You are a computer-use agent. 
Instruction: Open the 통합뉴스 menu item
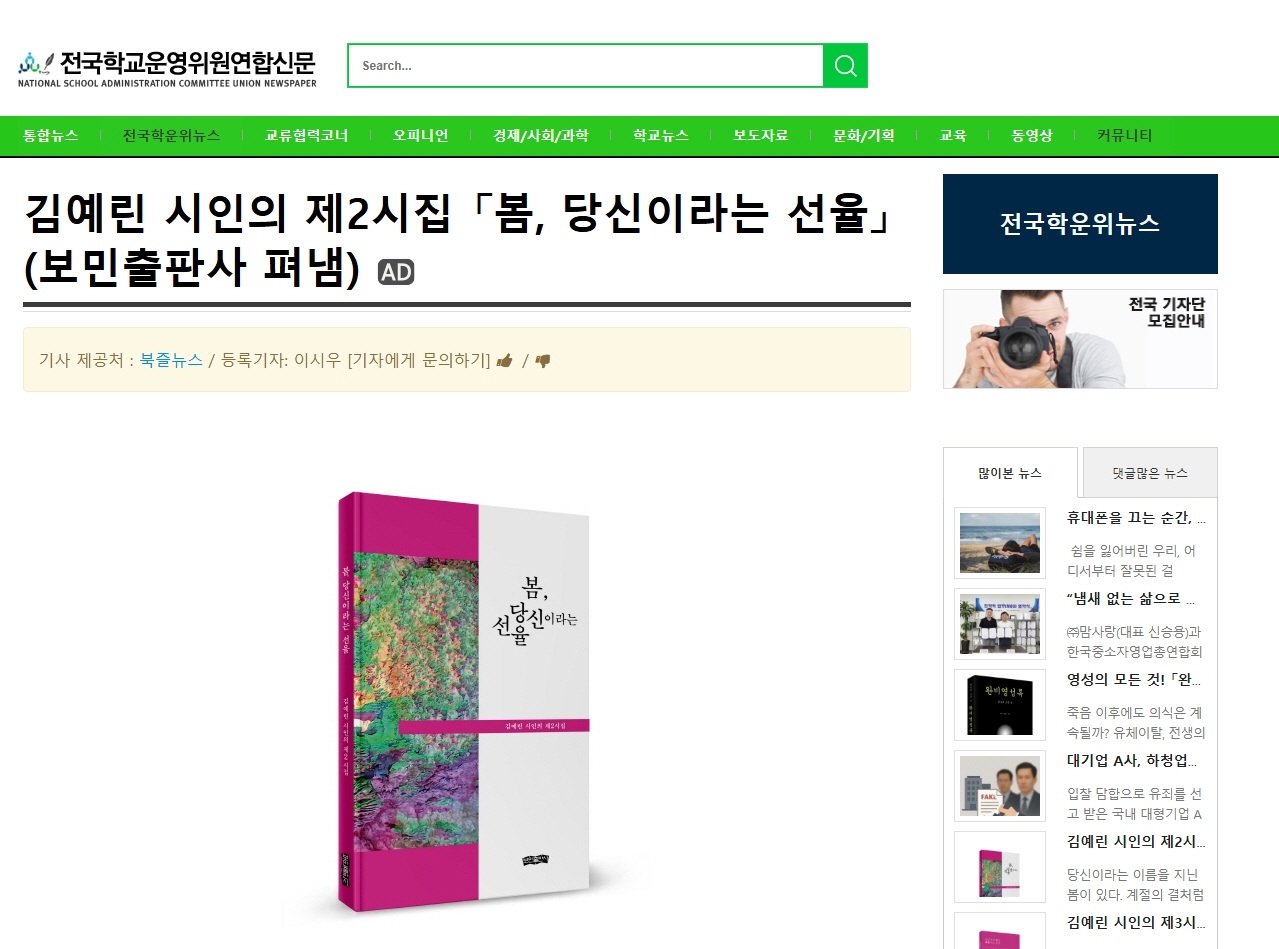tap(51, 136)
